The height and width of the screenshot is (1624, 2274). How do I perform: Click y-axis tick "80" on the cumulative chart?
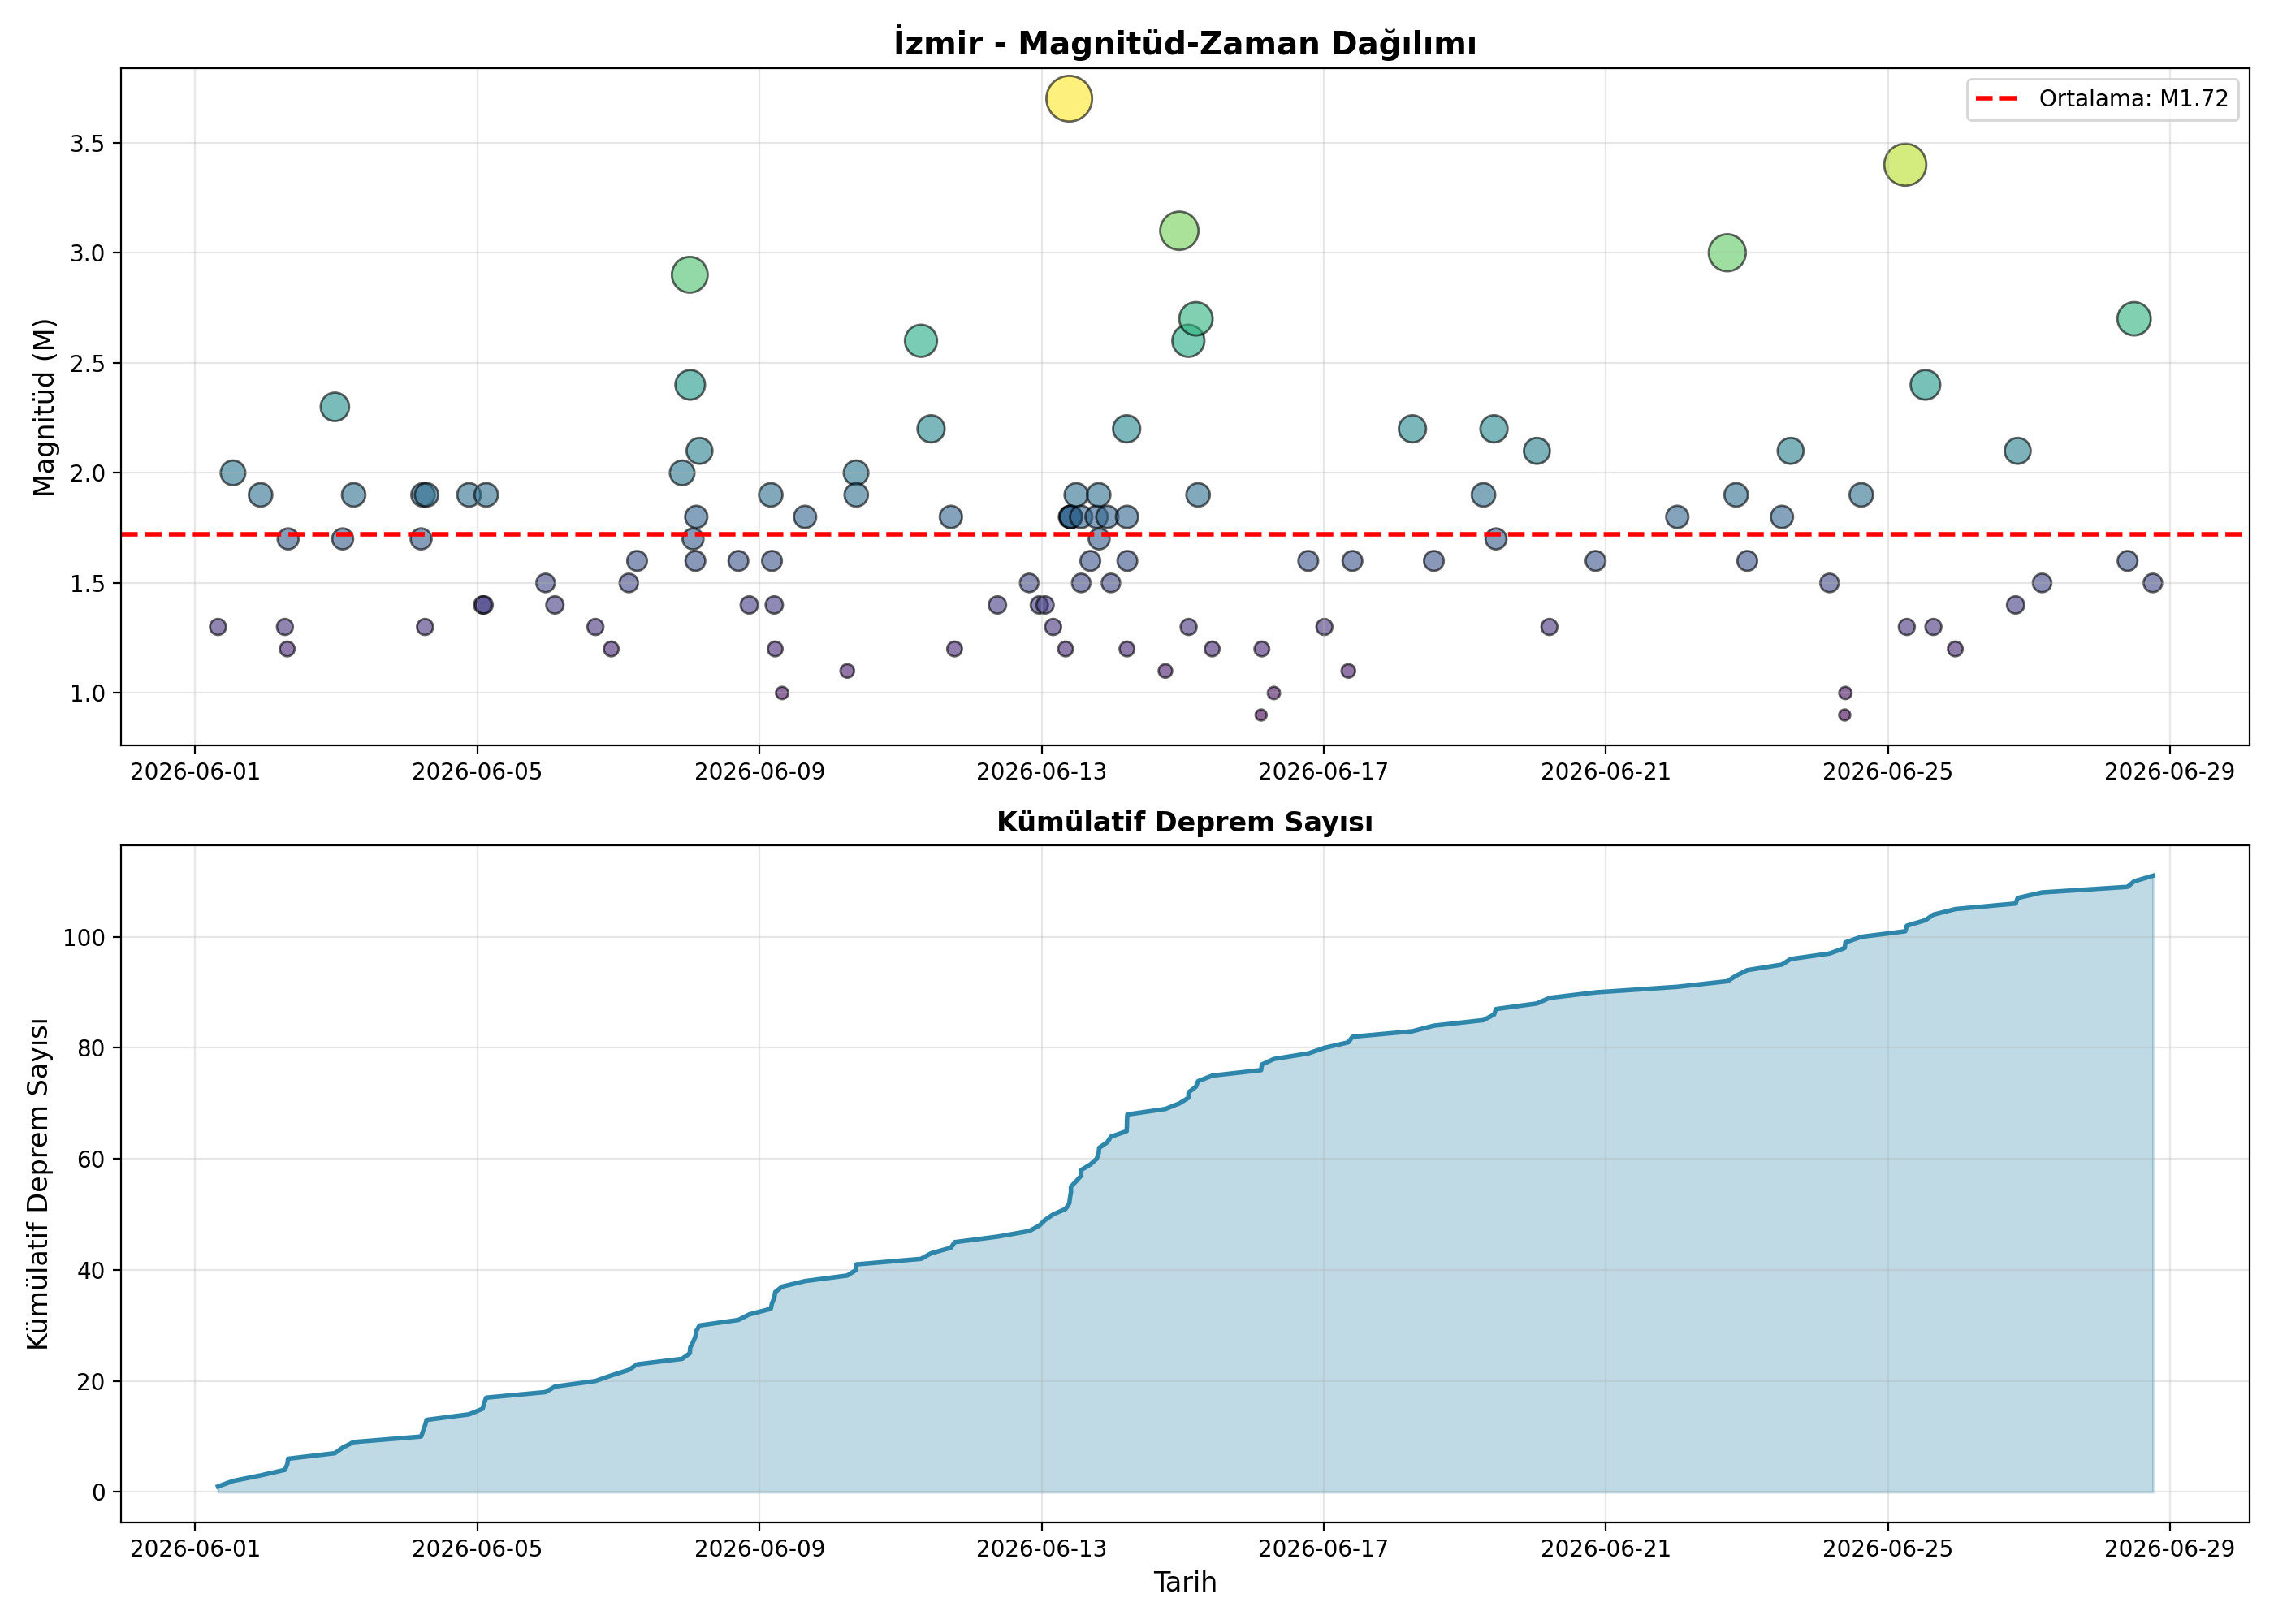pyautogui.click(x=92, y=1048)
